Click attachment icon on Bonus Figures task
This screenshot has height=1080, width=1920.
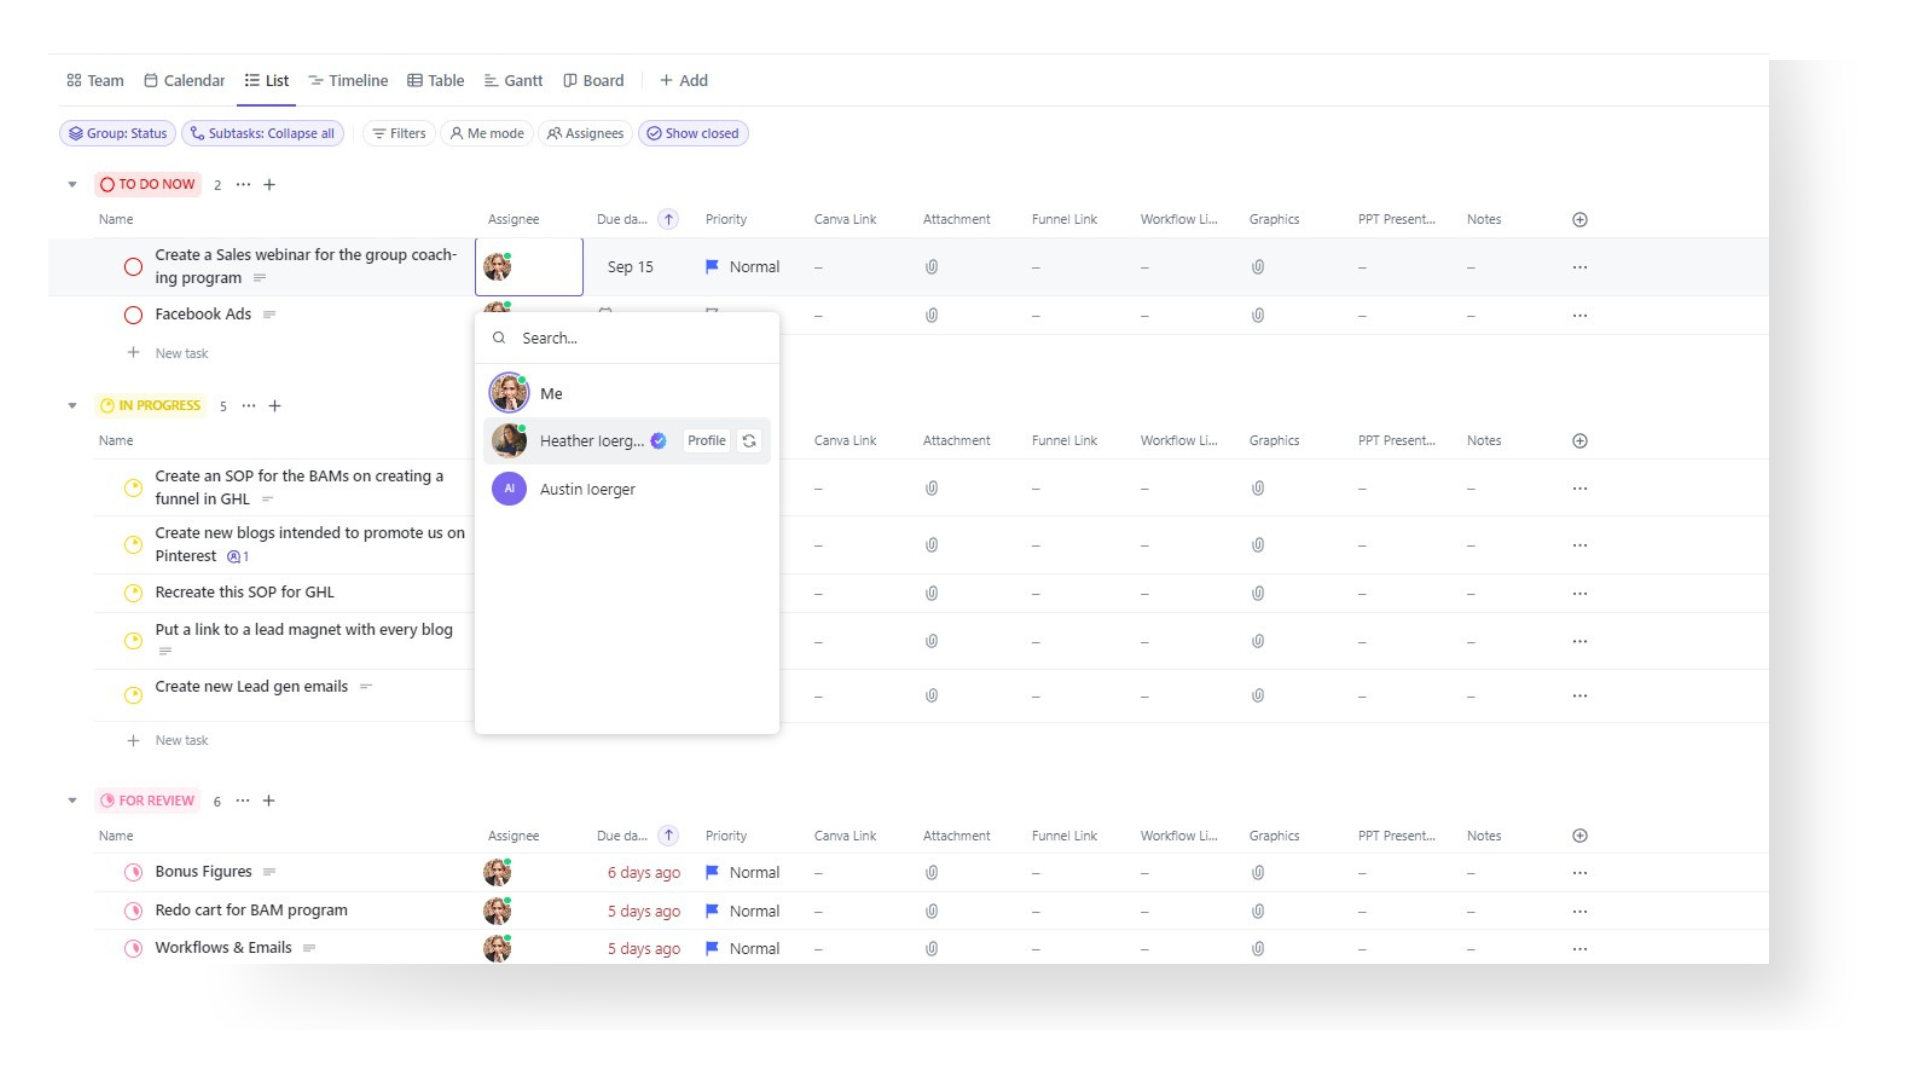click(x=931, y=870)
